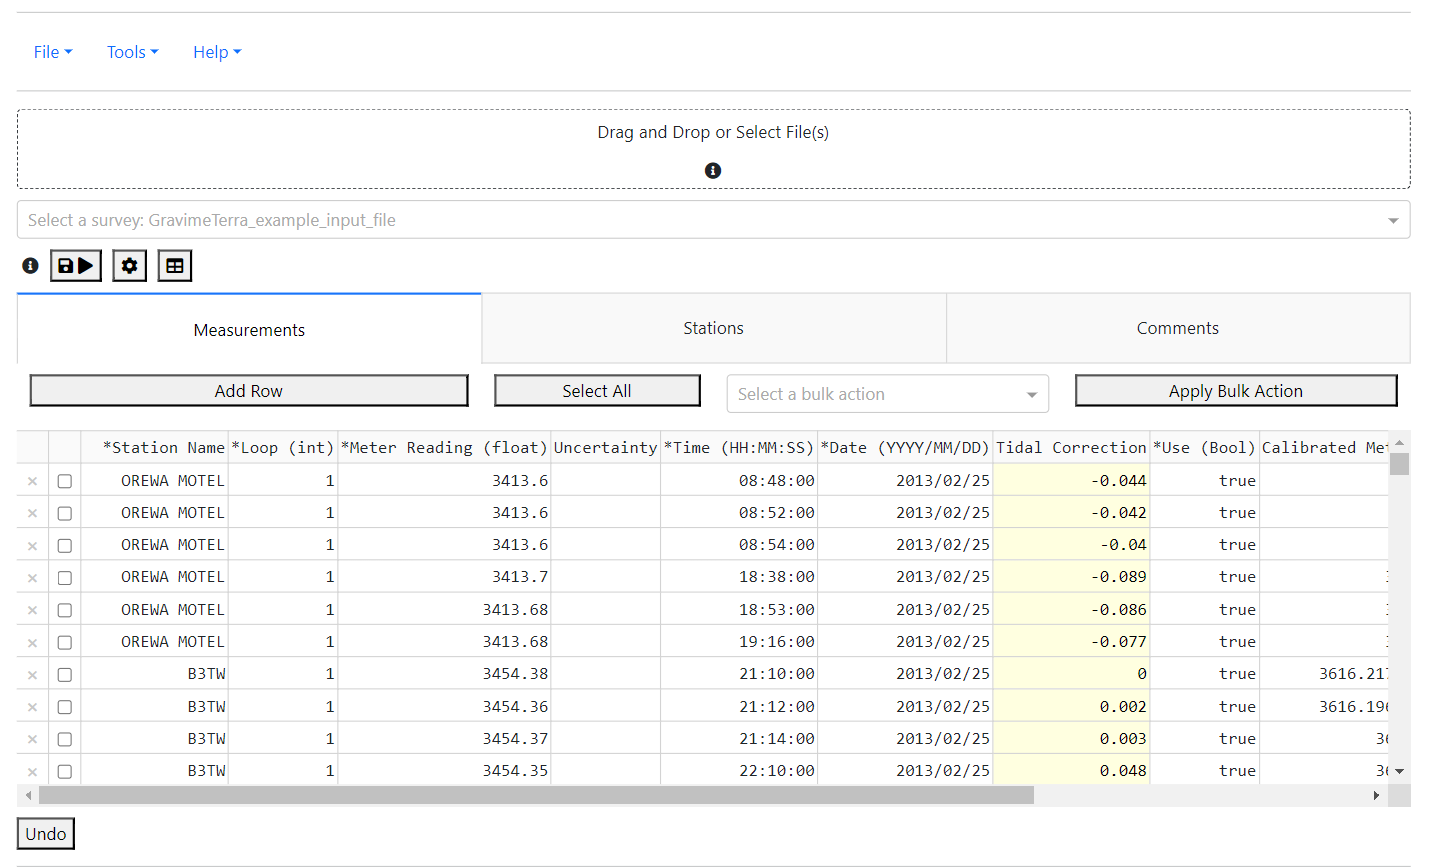Click the *Time (HH:MM:SS) column header
1436x867 pixels.
point(739,448)
